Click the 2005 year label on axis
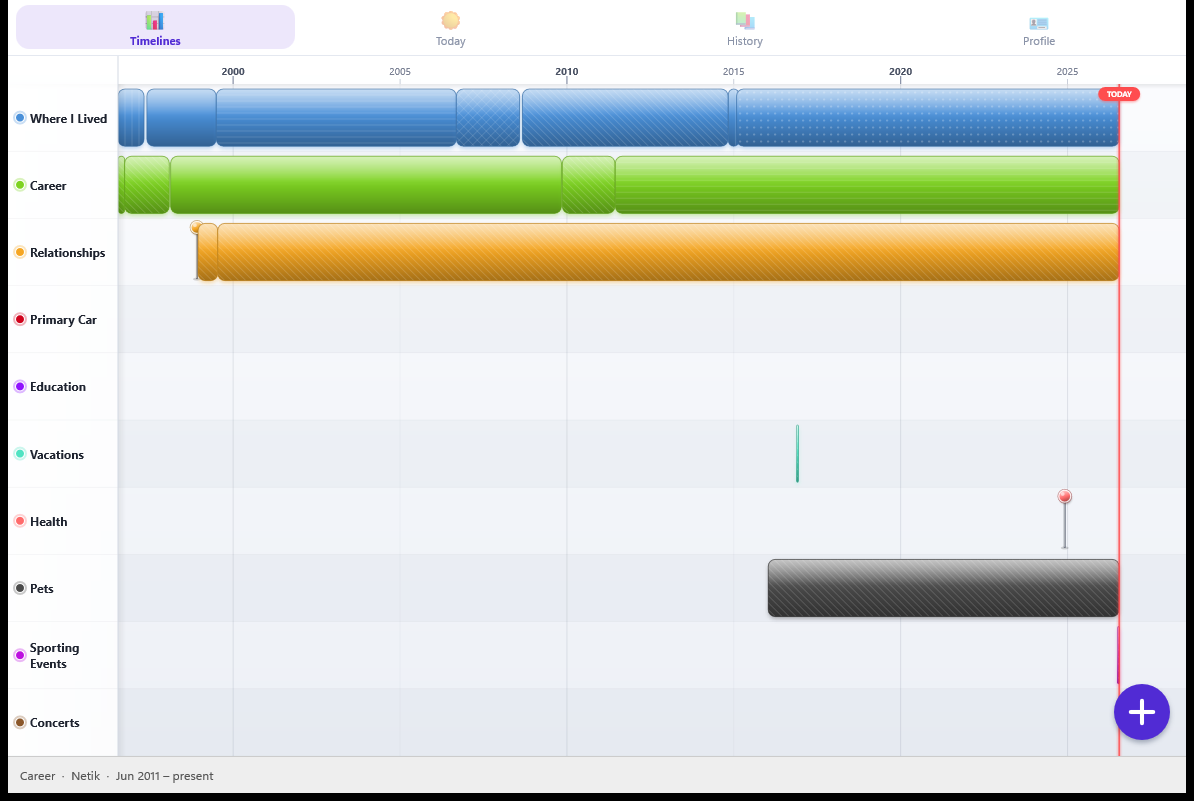The image size is (1194, 801). click(x=400, y=72)
